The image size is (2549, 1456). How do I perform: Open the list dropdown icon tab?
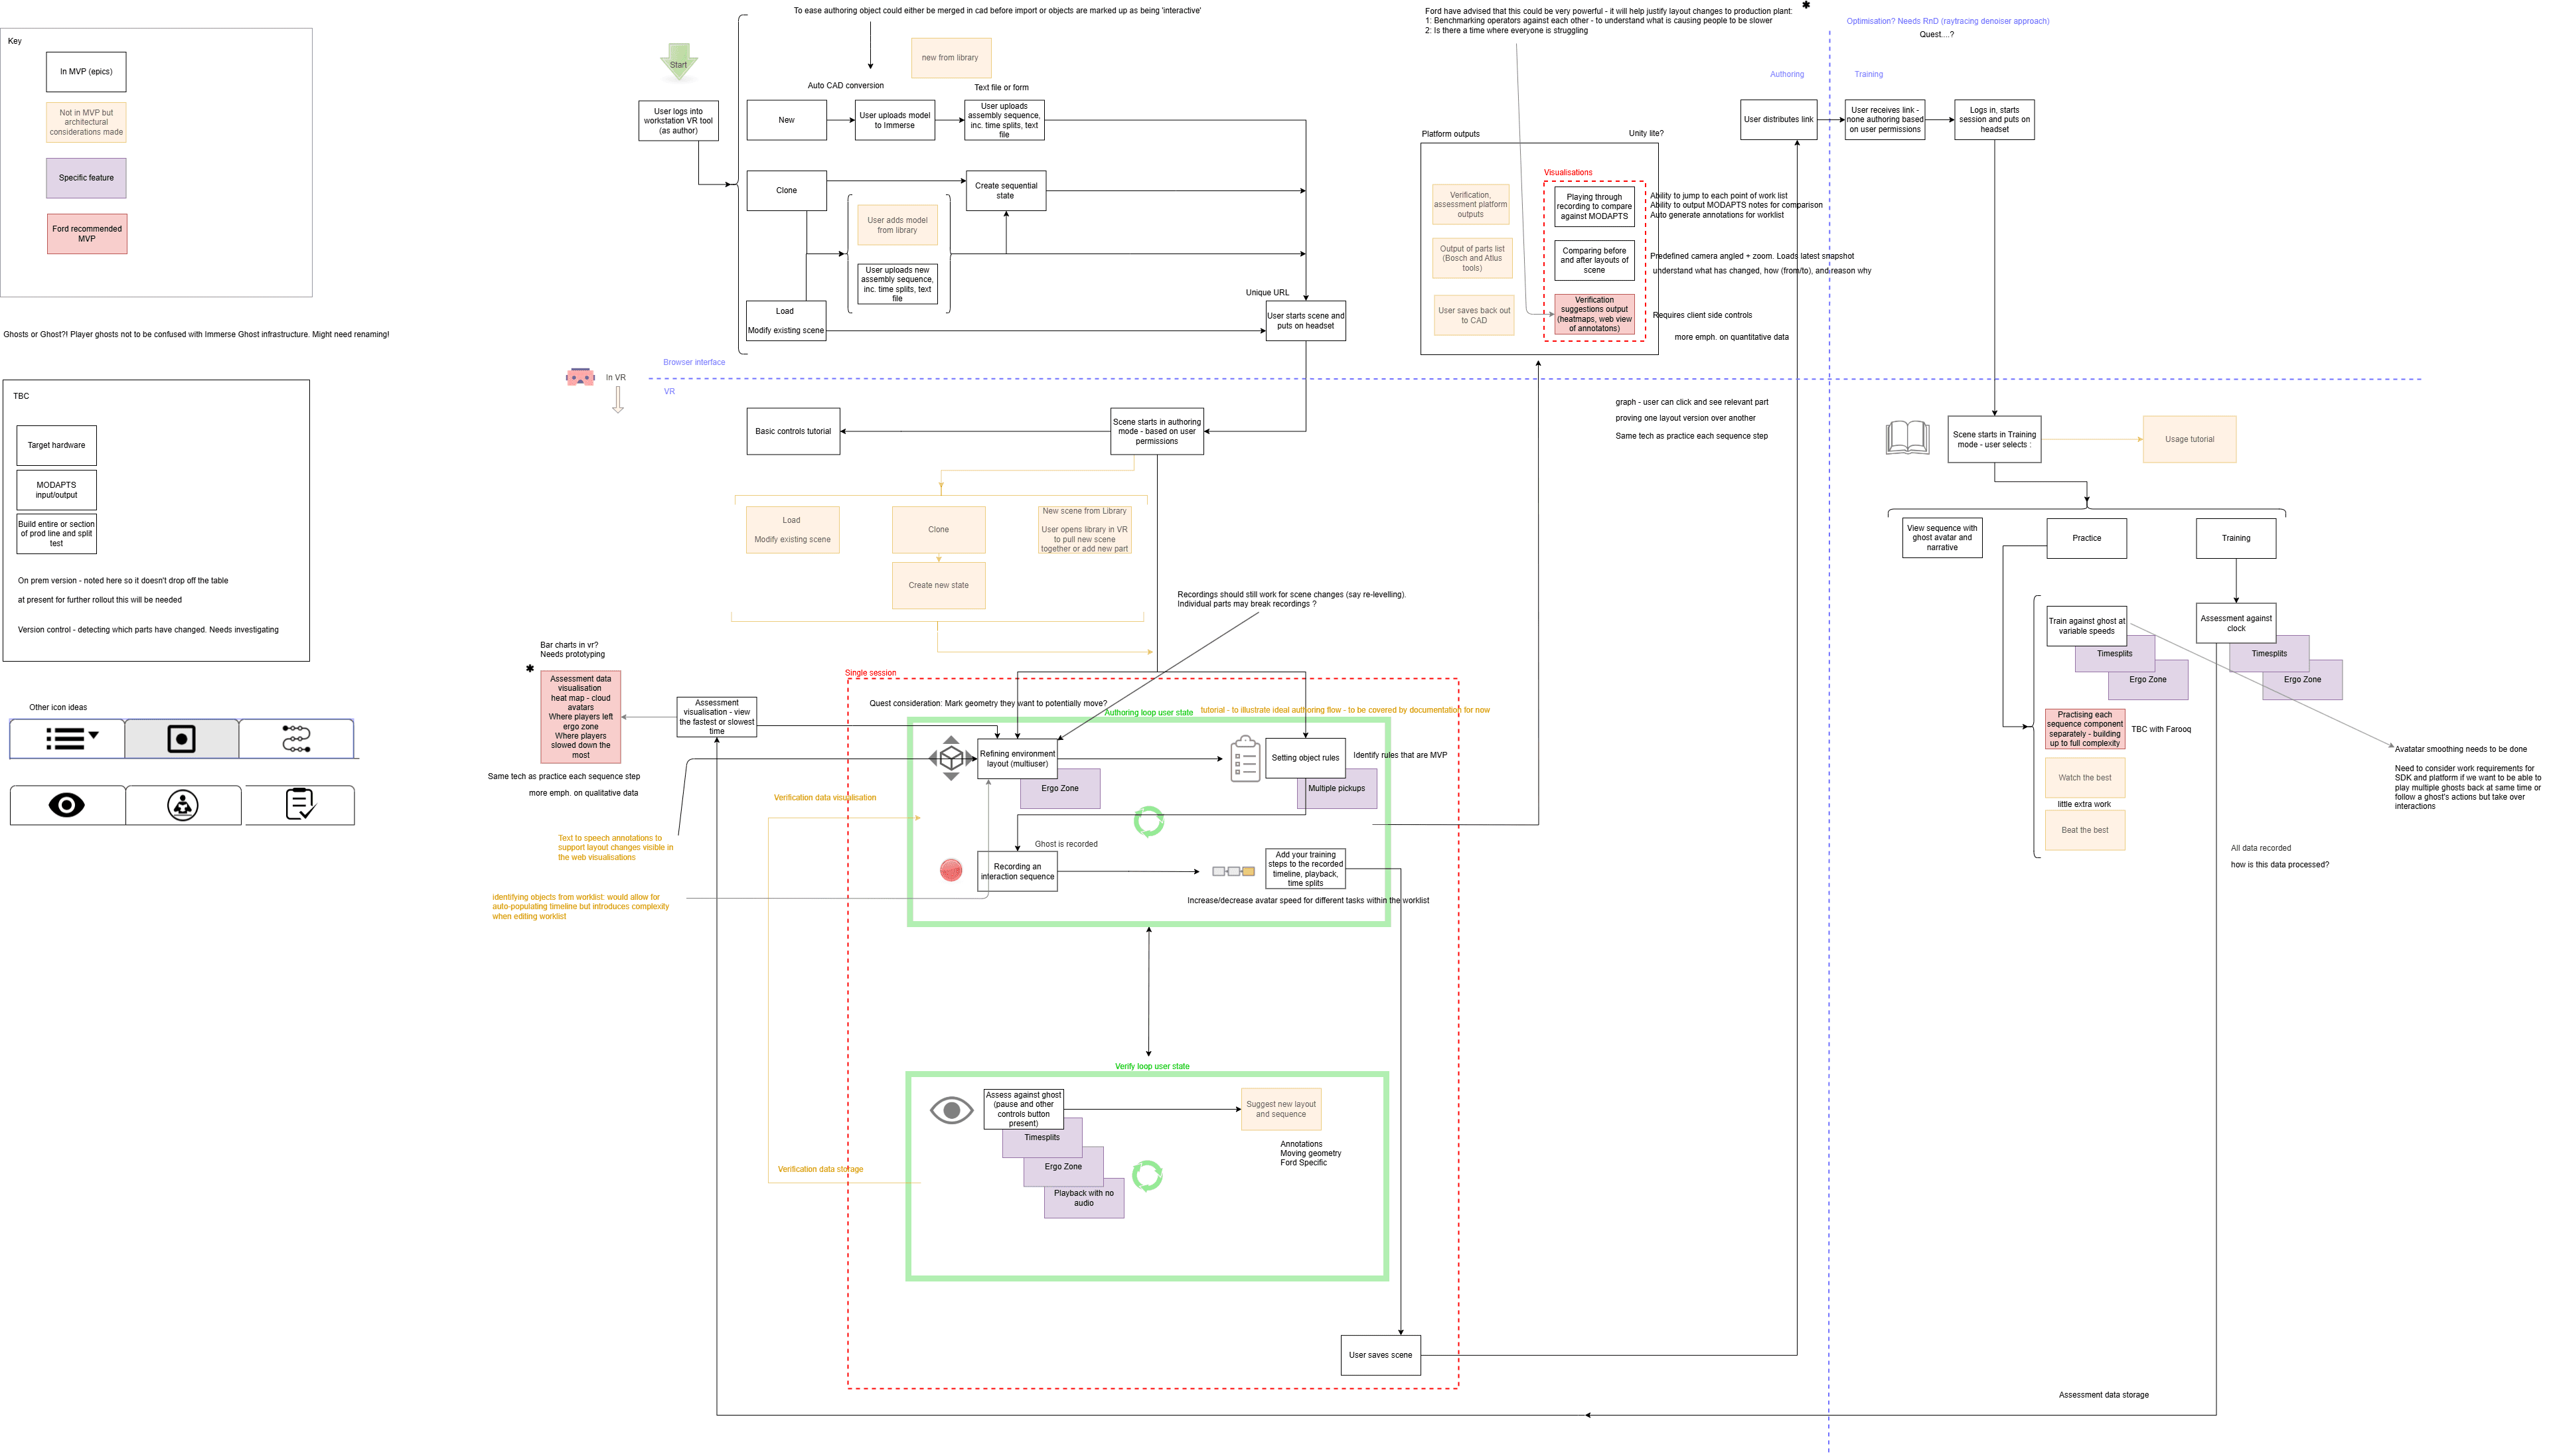[x=70, y=739]
